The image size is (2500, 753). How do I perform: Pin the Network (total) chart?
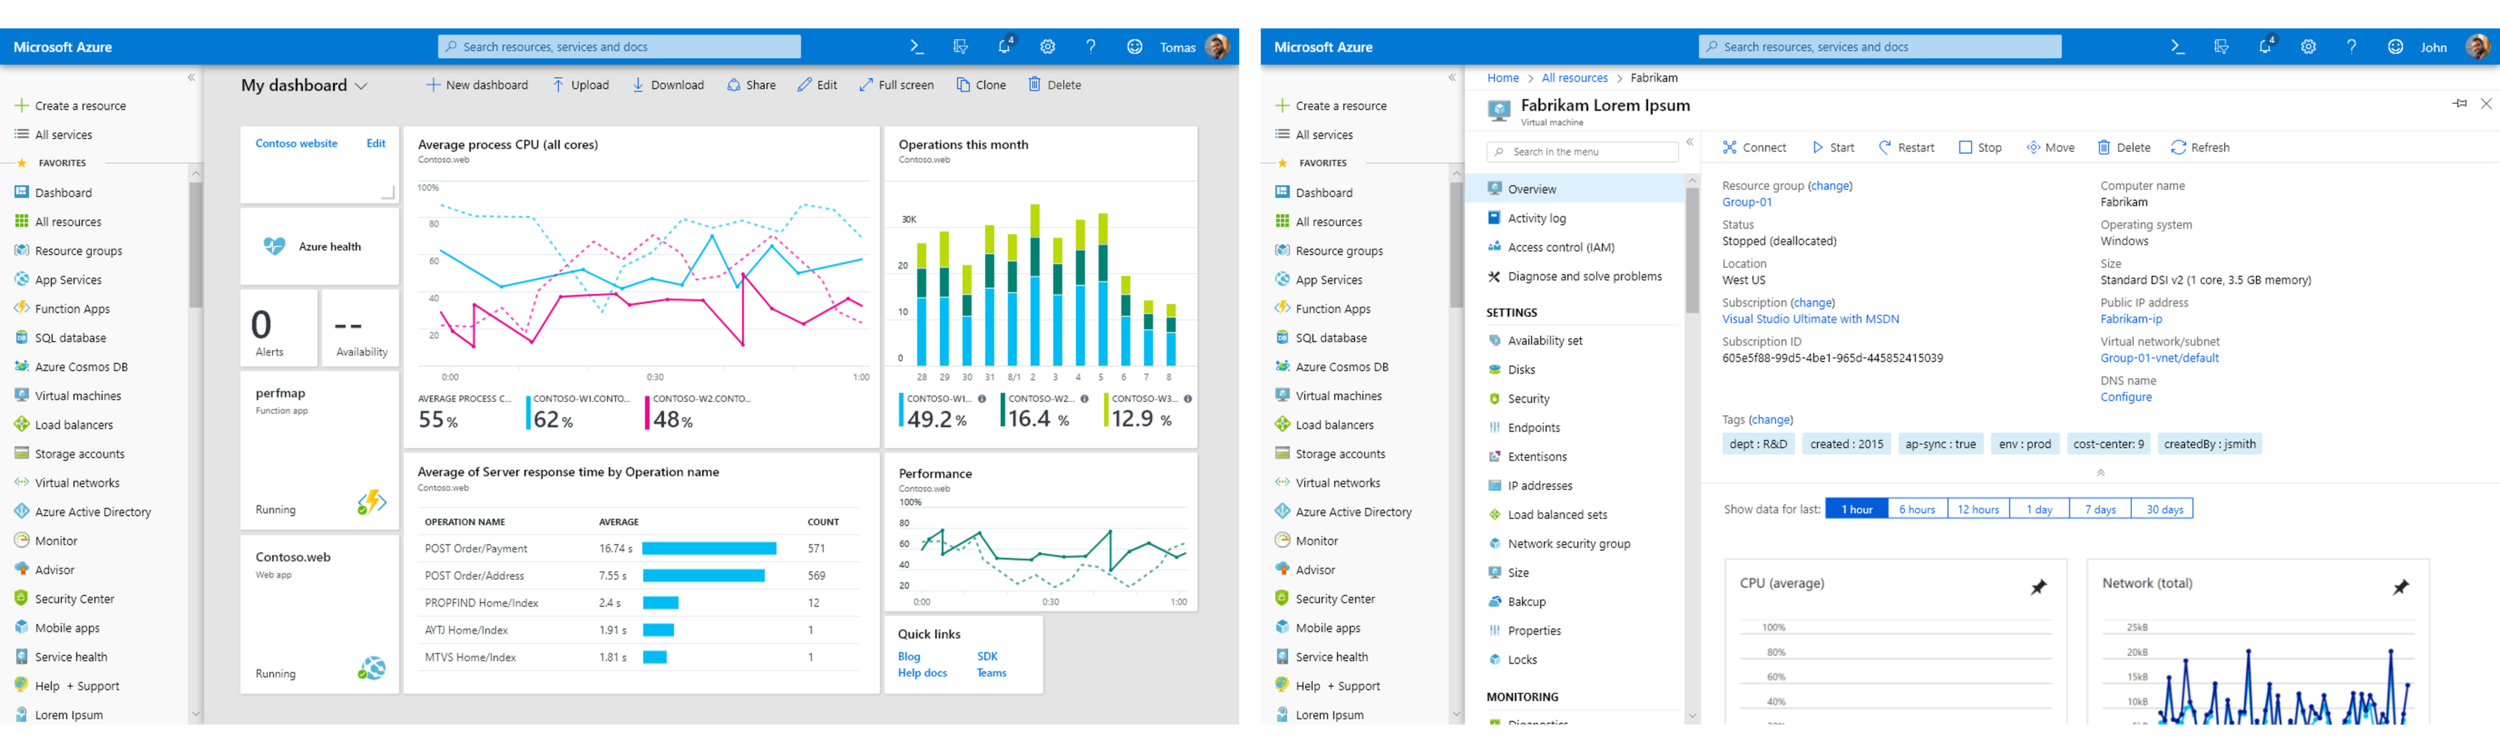click(2400, 587)
